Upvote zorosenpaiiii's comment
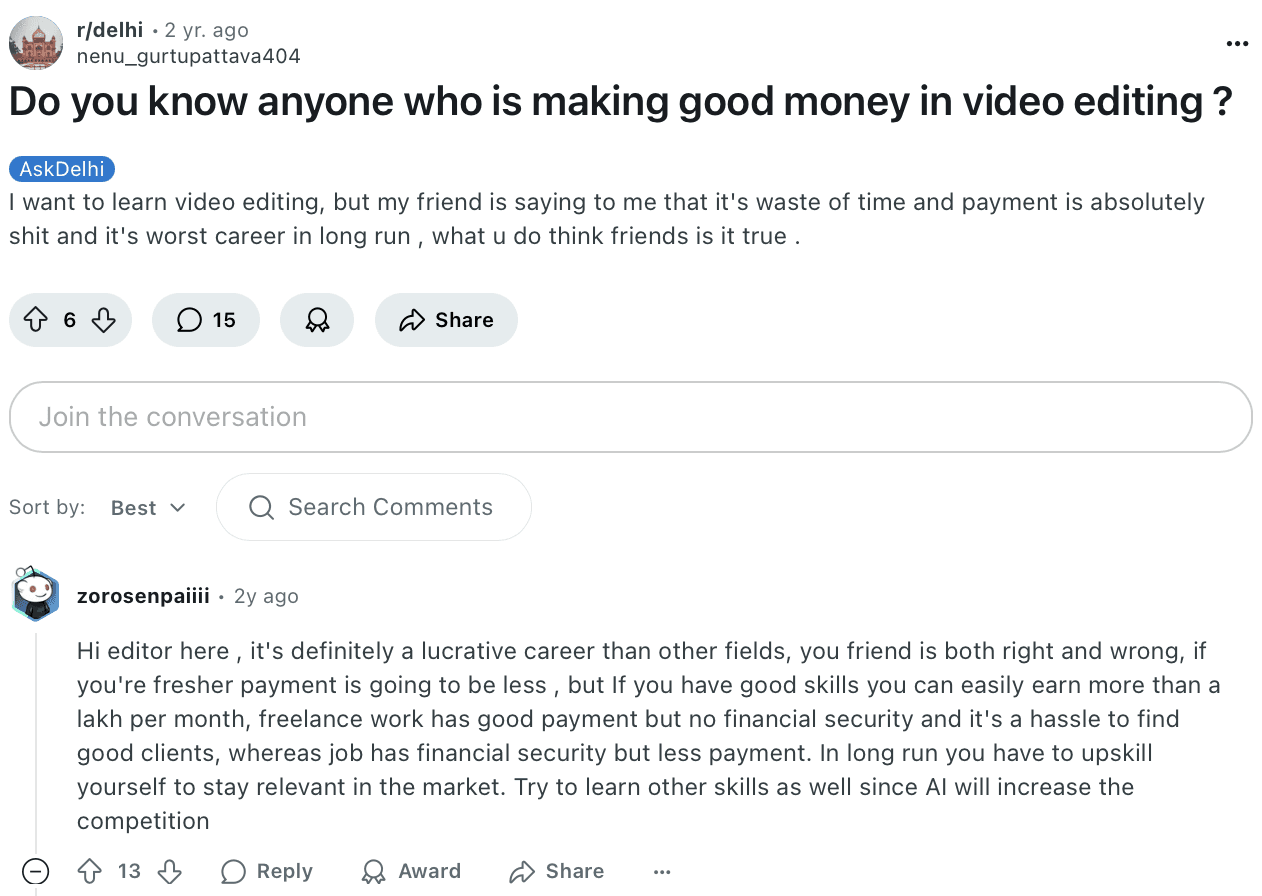1262x896 pixels. [x=90, y=871]
